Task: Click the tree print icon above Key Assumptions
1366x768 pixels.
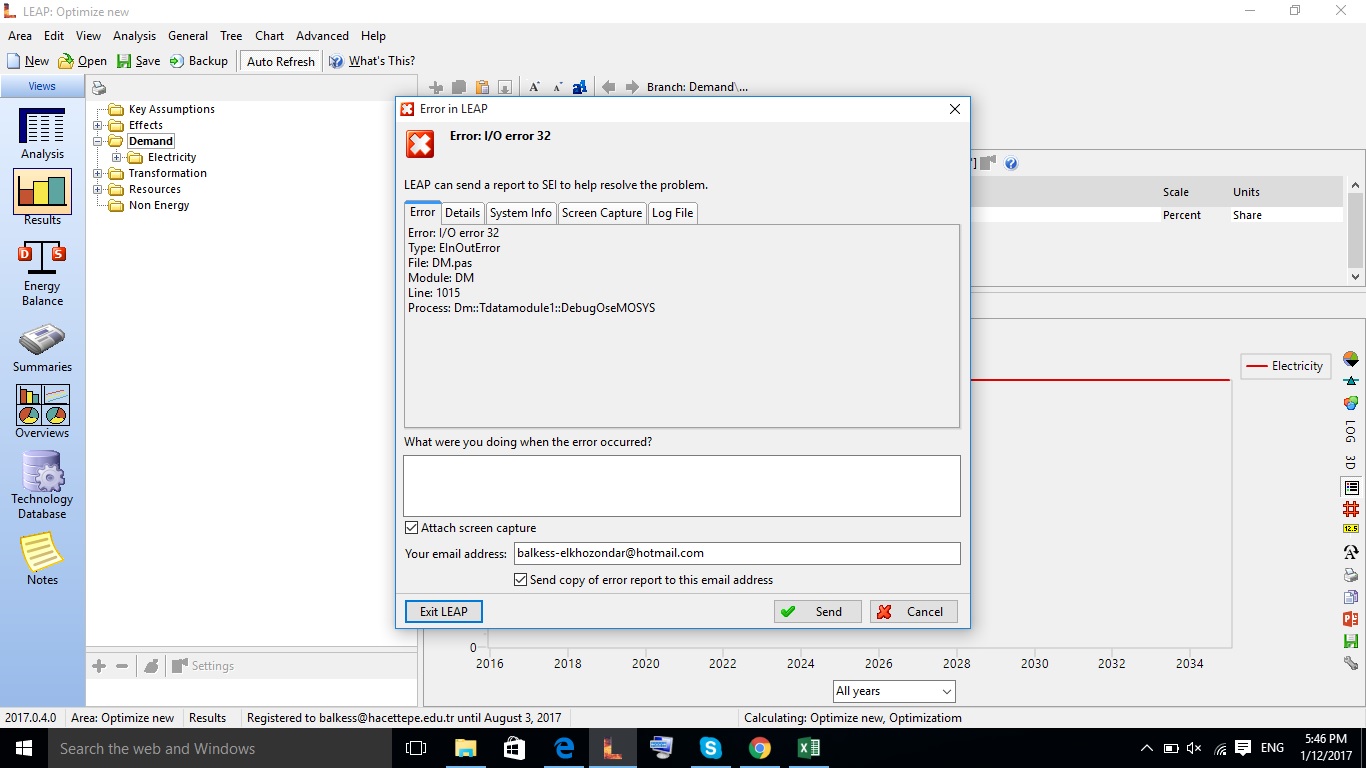Action: pos(99,89)
